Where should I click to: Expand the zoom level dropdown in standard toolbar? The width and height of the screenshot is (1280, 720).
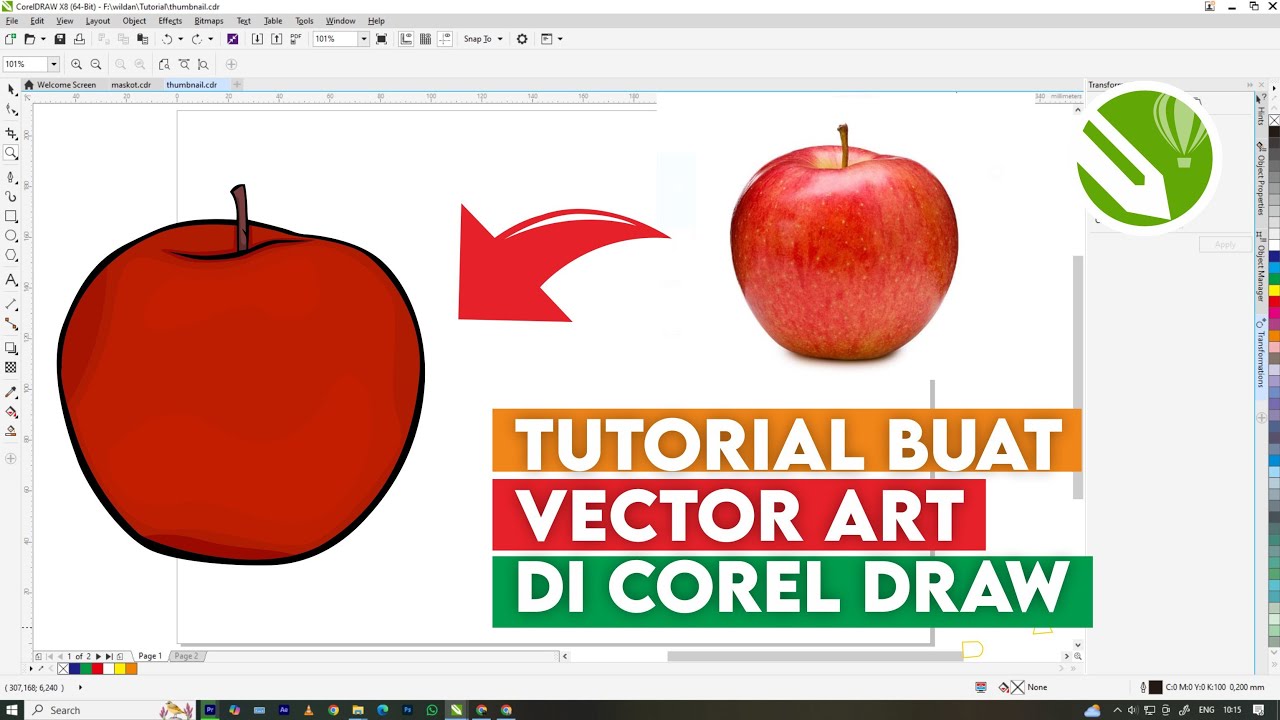363,39
